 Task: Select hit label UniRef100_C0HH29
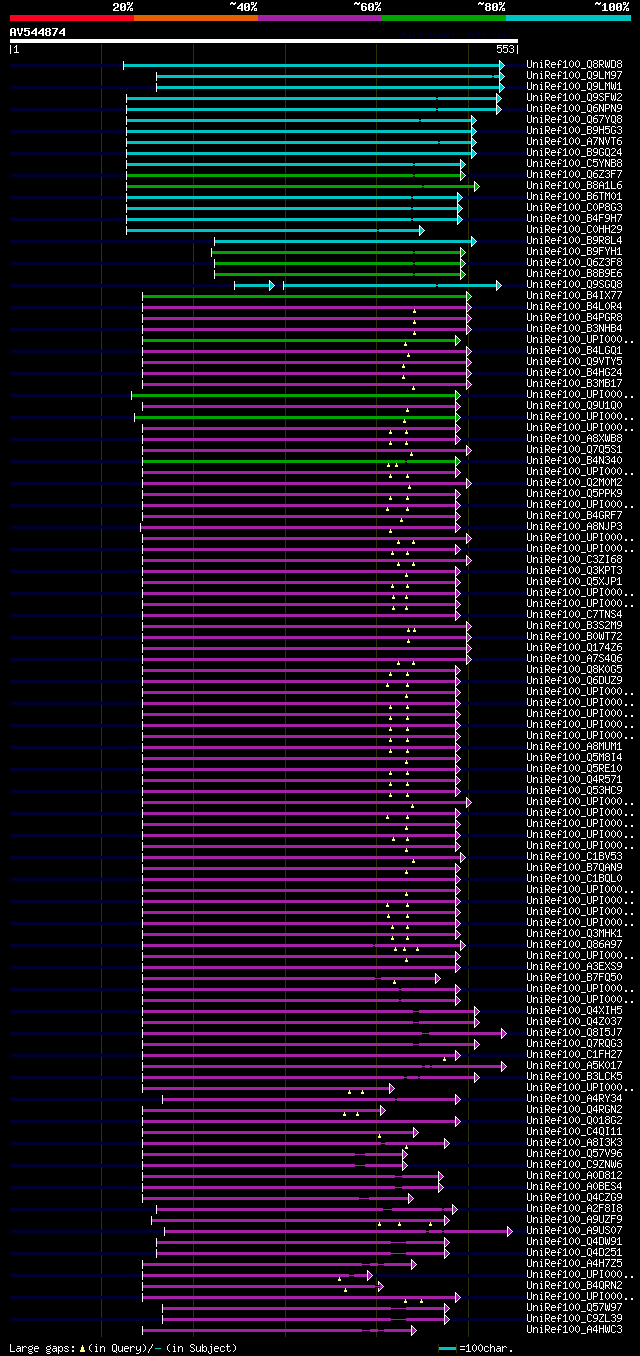coord(574,229)
